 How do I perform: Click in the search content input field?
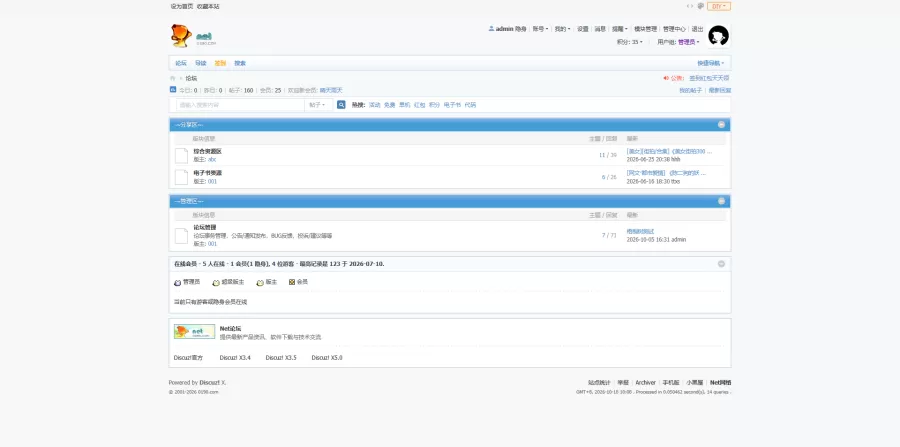[240, 105]
